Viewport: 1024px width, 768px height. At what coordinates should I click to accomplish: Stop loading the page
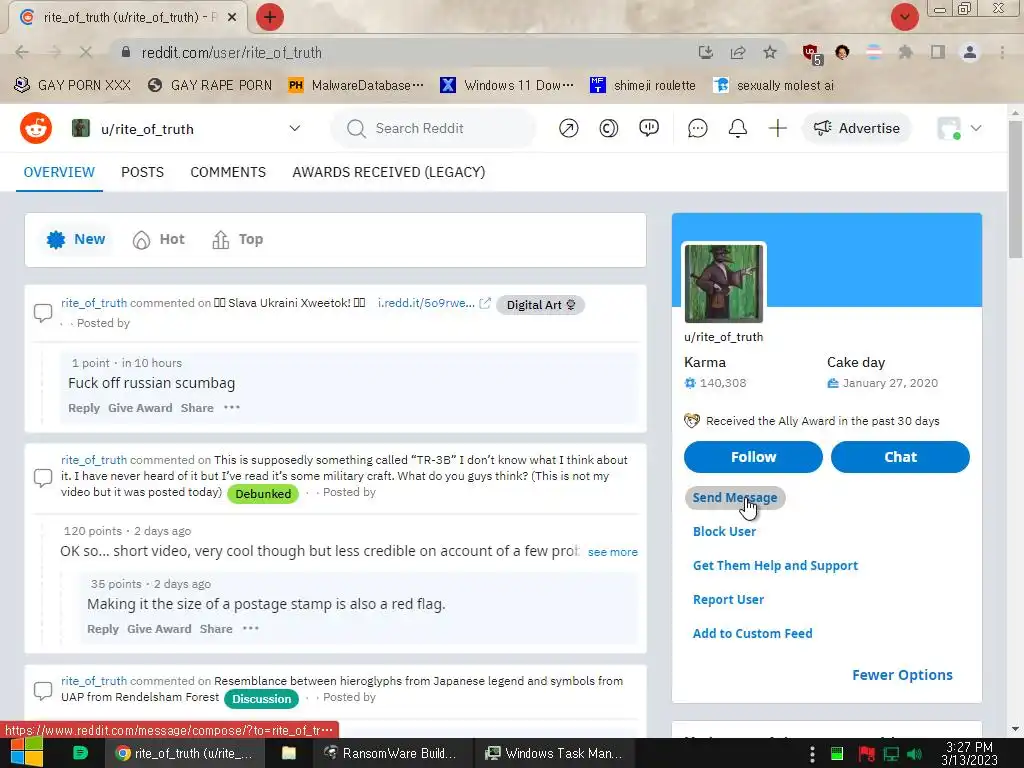pos(86,52)
